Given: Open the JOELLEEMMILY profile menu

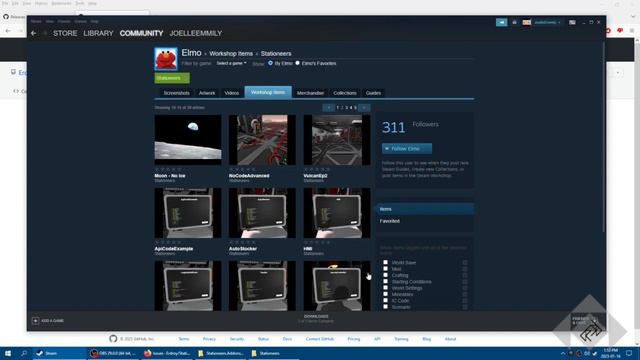Looking at the screenshot, I should [196, 33].
